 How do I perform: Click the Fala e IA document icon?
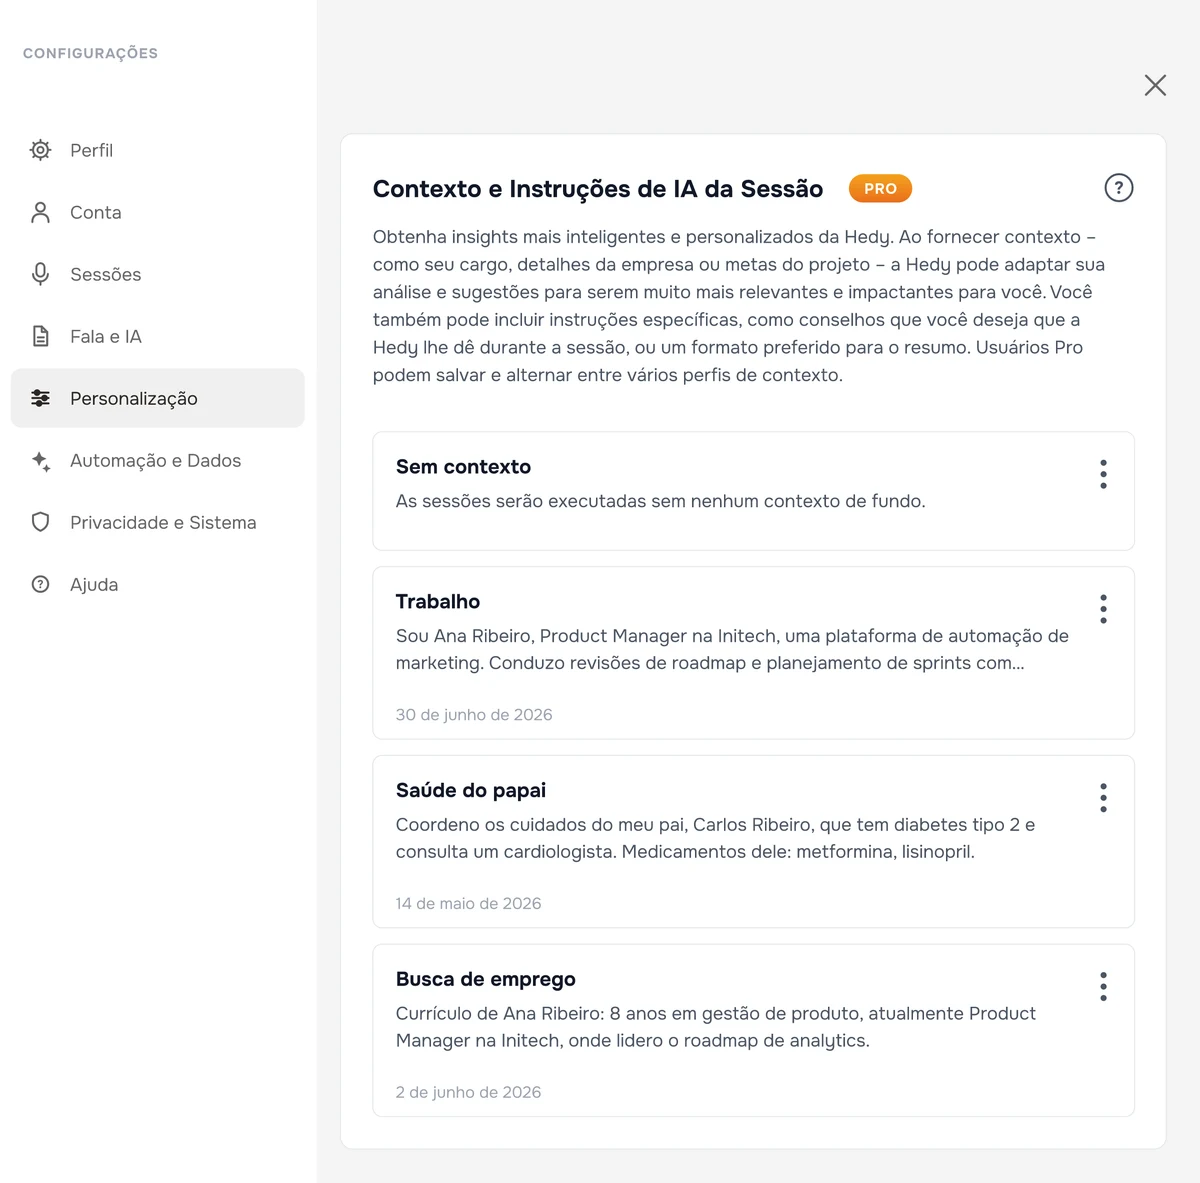(x=40, y=336)
